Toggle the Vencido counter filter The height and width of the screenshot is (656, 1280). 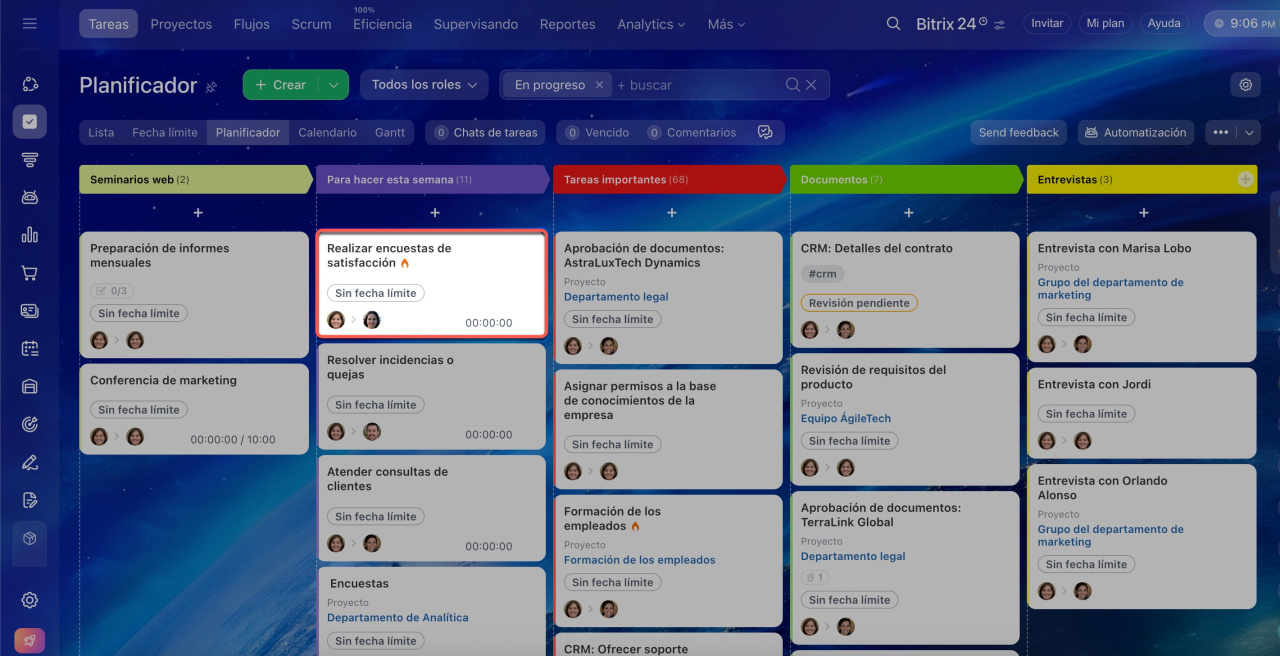click(597, 133)
